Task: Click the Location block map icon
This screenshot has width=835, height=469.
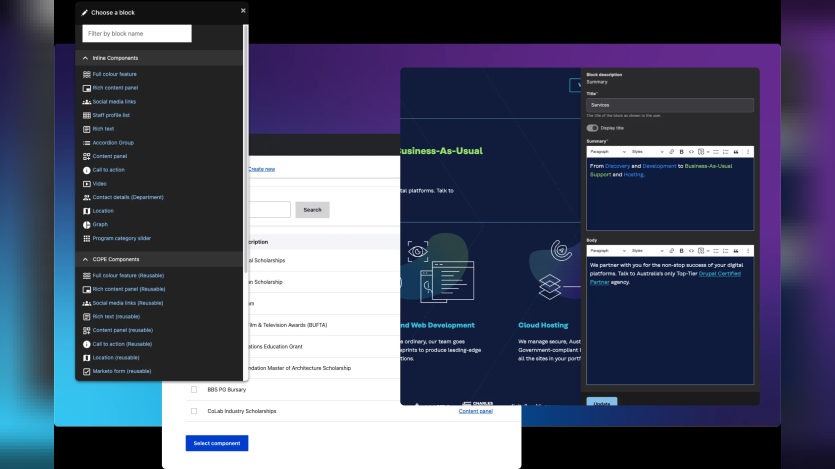Action: tap(86, 211)
